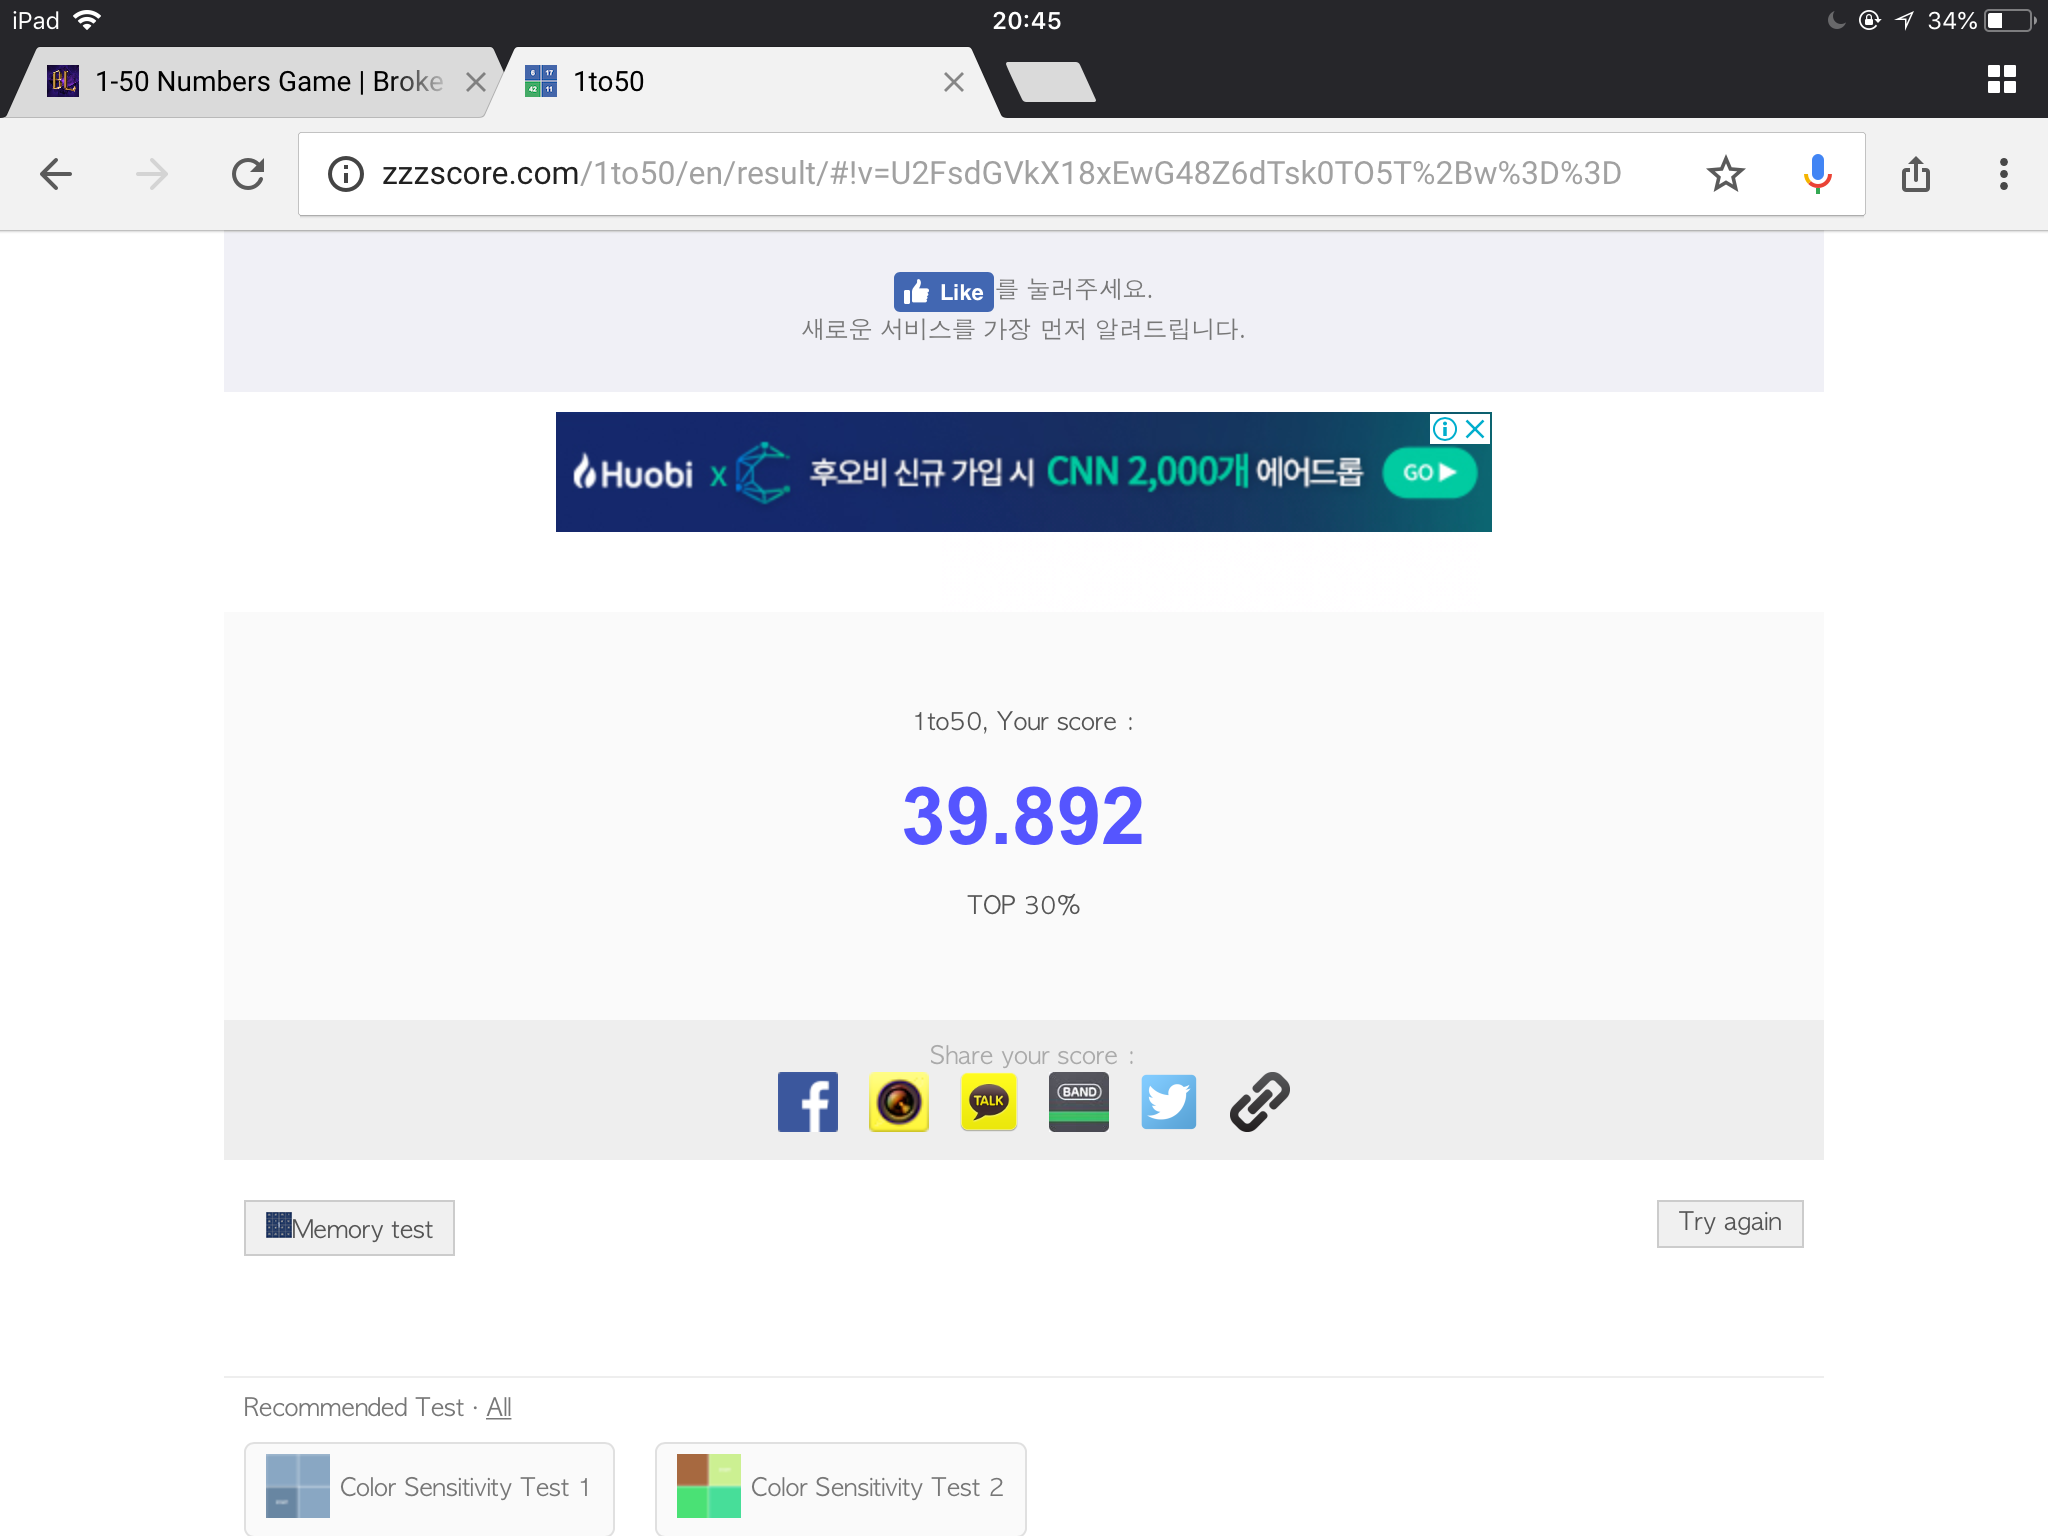The height and width of the screenshot is (1536, 2048).
Task: Open the tab grid overview
Action: 2001,80
